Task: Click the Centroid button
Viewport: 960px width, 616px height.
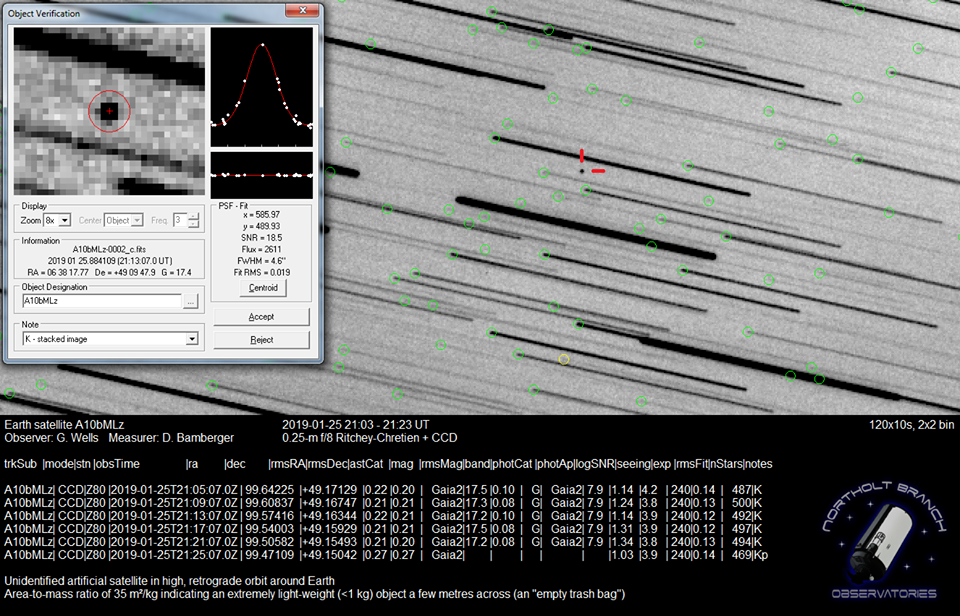Action: [x=262, y=288]
